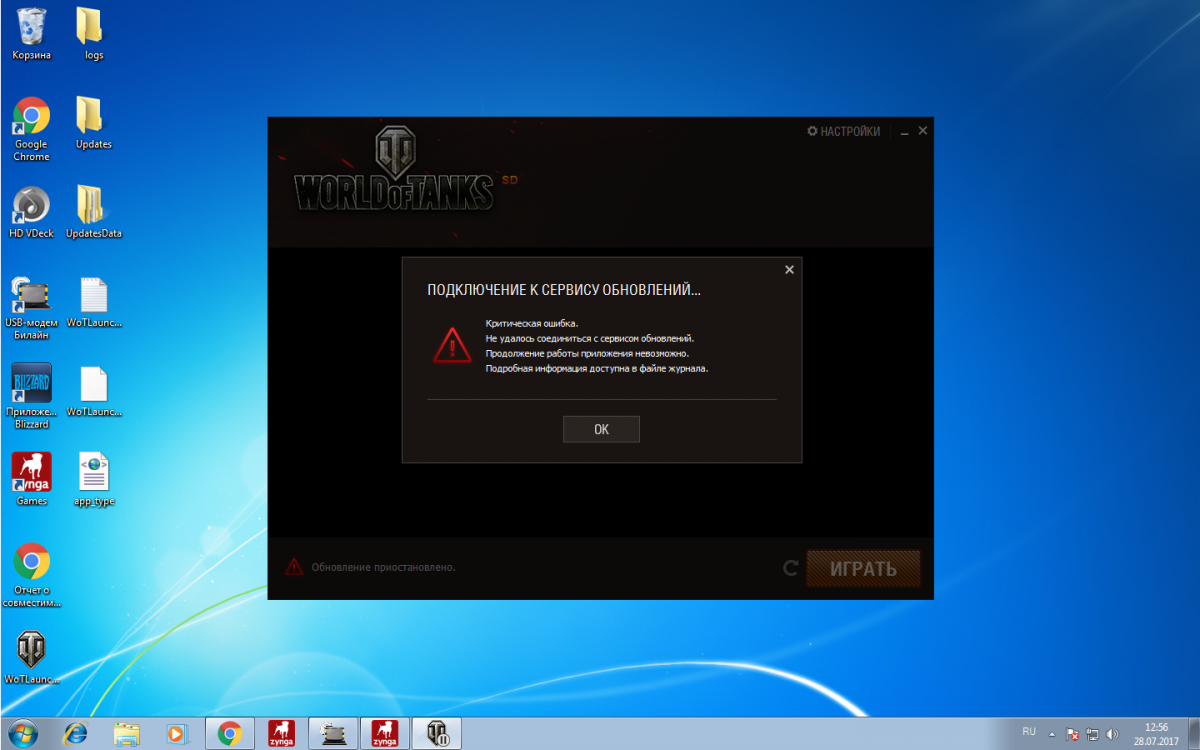Open Windows Media Player from the taskbar
1200x750 pixels.
[177, 733]
